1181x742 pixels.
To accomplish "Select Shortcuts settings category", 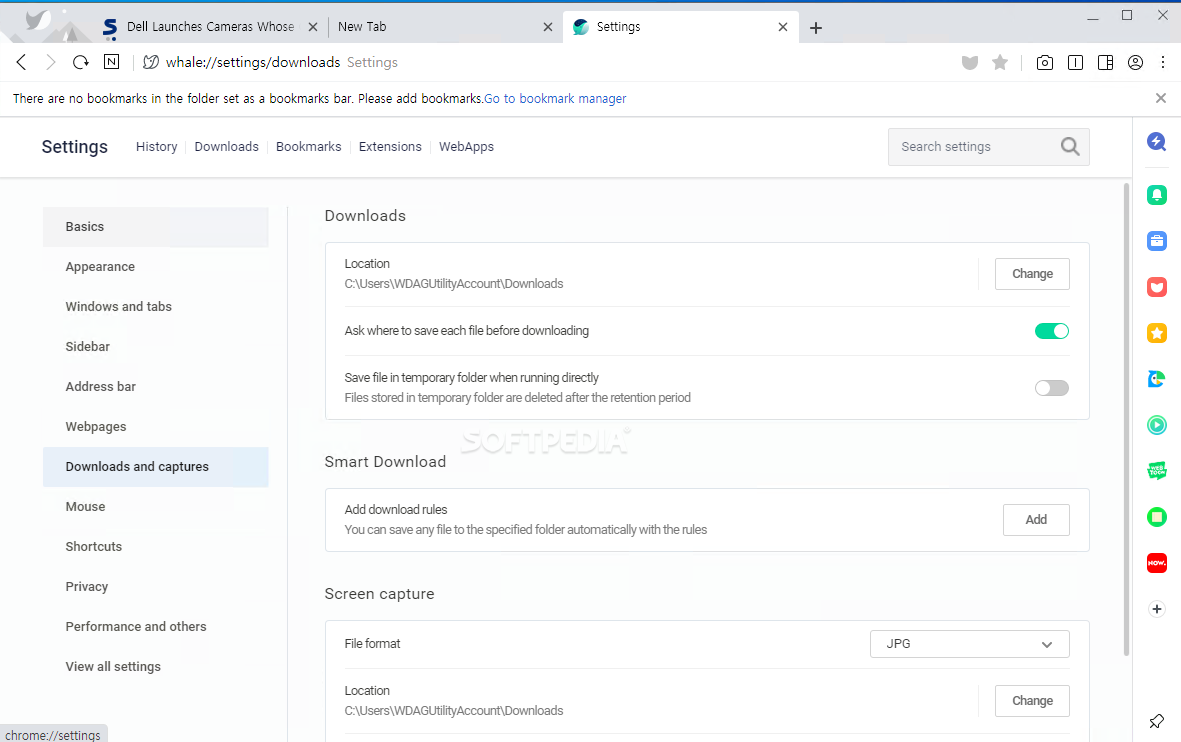I will click(156, 547).
